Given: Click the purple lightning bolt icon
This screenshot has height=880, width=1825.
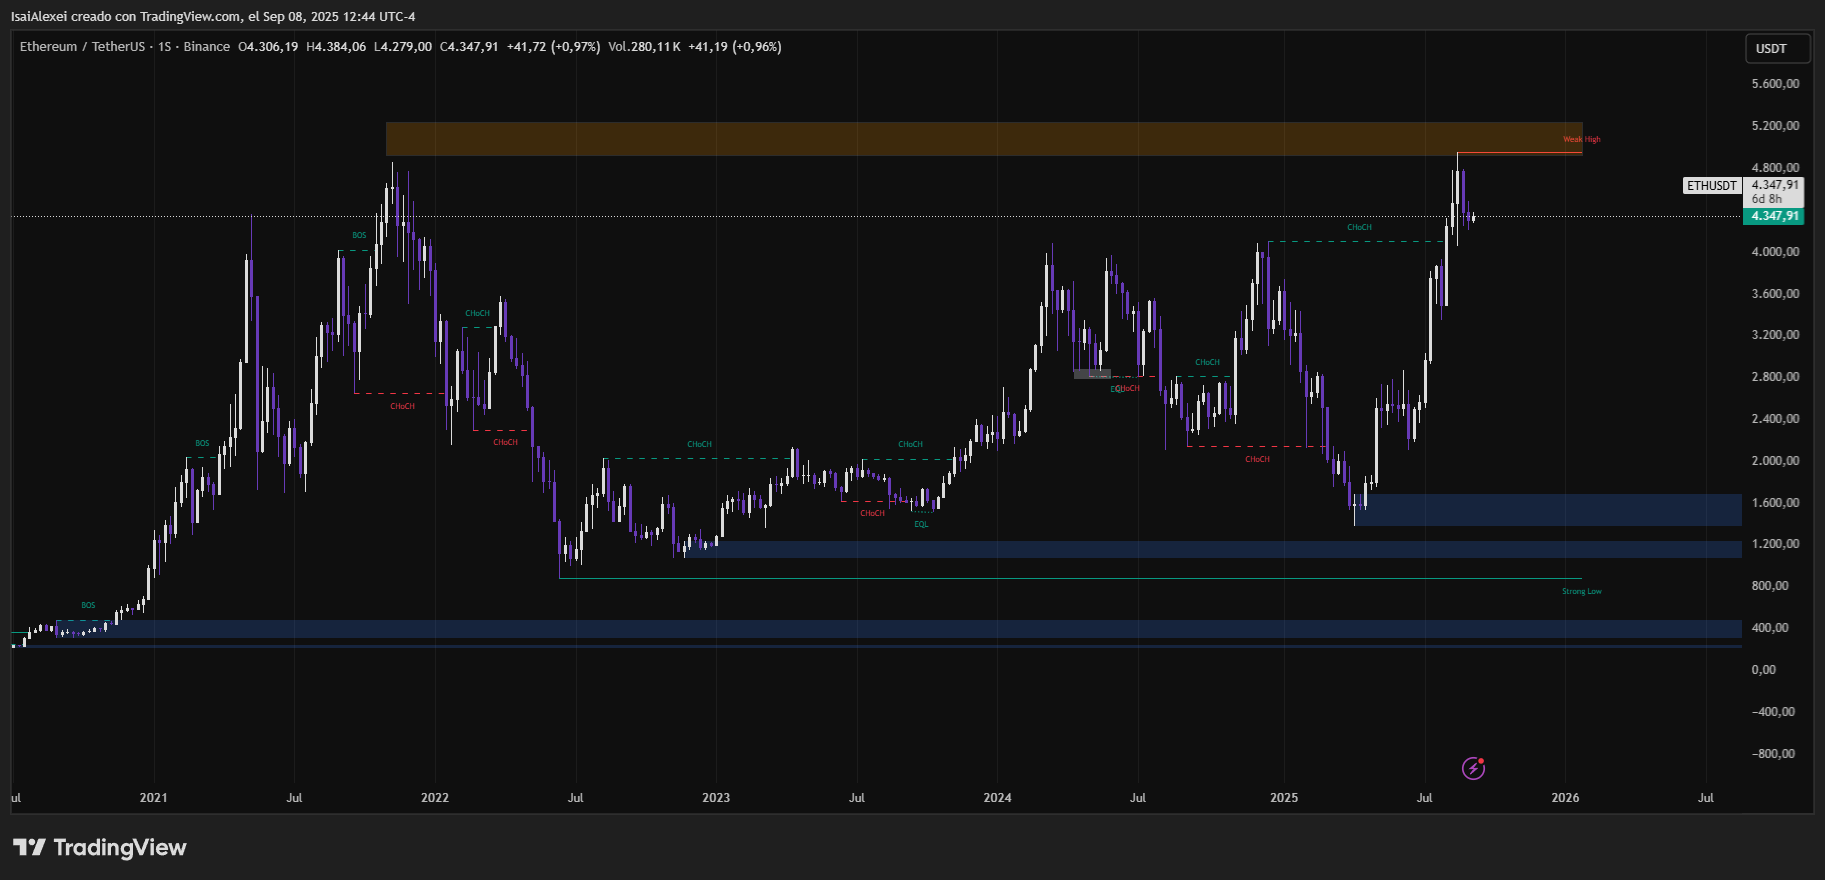Looking at the screenshot, I should coord(1473,768).
